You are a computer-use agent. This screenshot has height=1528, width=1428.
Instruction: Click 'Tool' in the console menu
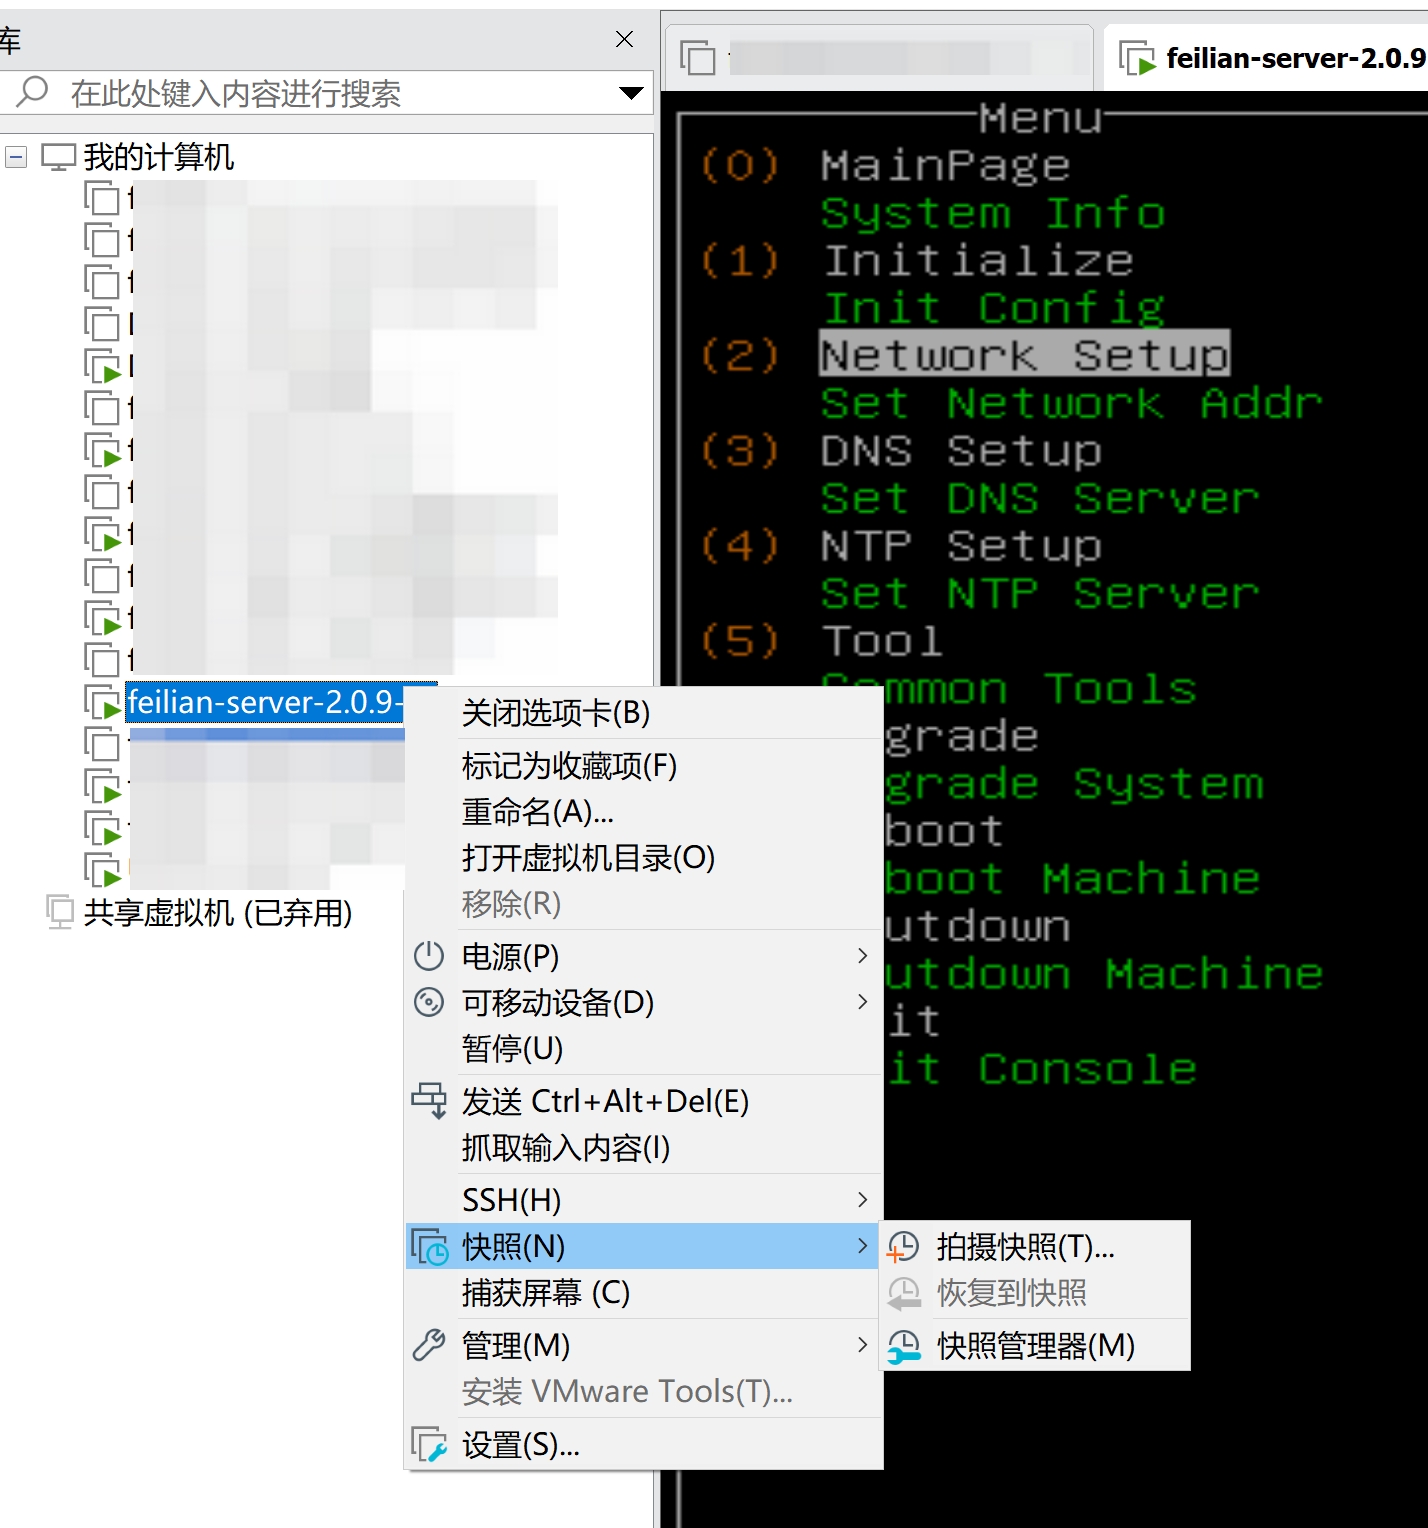[882, 640]
